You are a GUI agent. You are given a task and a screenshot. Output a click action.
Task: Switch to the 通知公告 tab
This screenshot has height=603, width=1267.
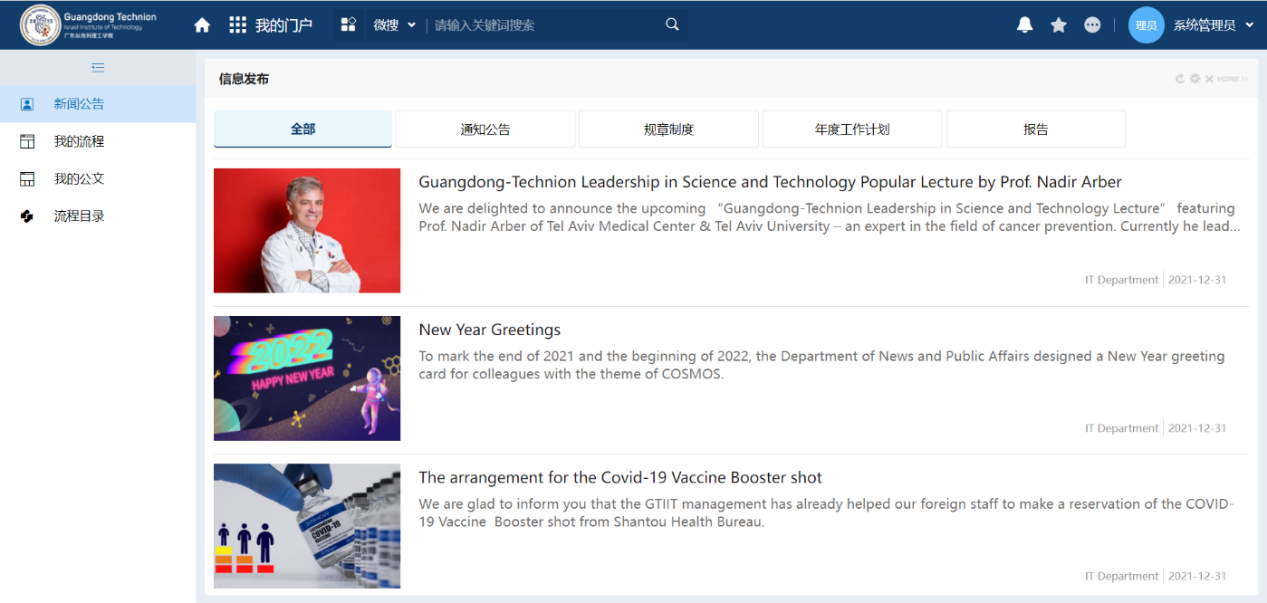[485, 129]
